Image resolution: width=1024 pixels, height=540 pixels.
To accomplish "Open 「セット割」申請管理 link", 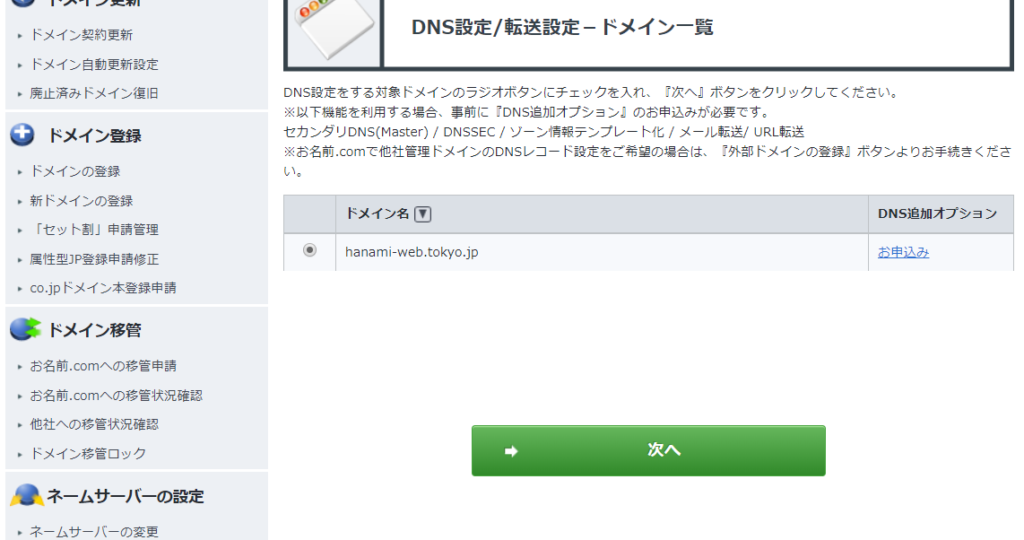I will [94, 230].
